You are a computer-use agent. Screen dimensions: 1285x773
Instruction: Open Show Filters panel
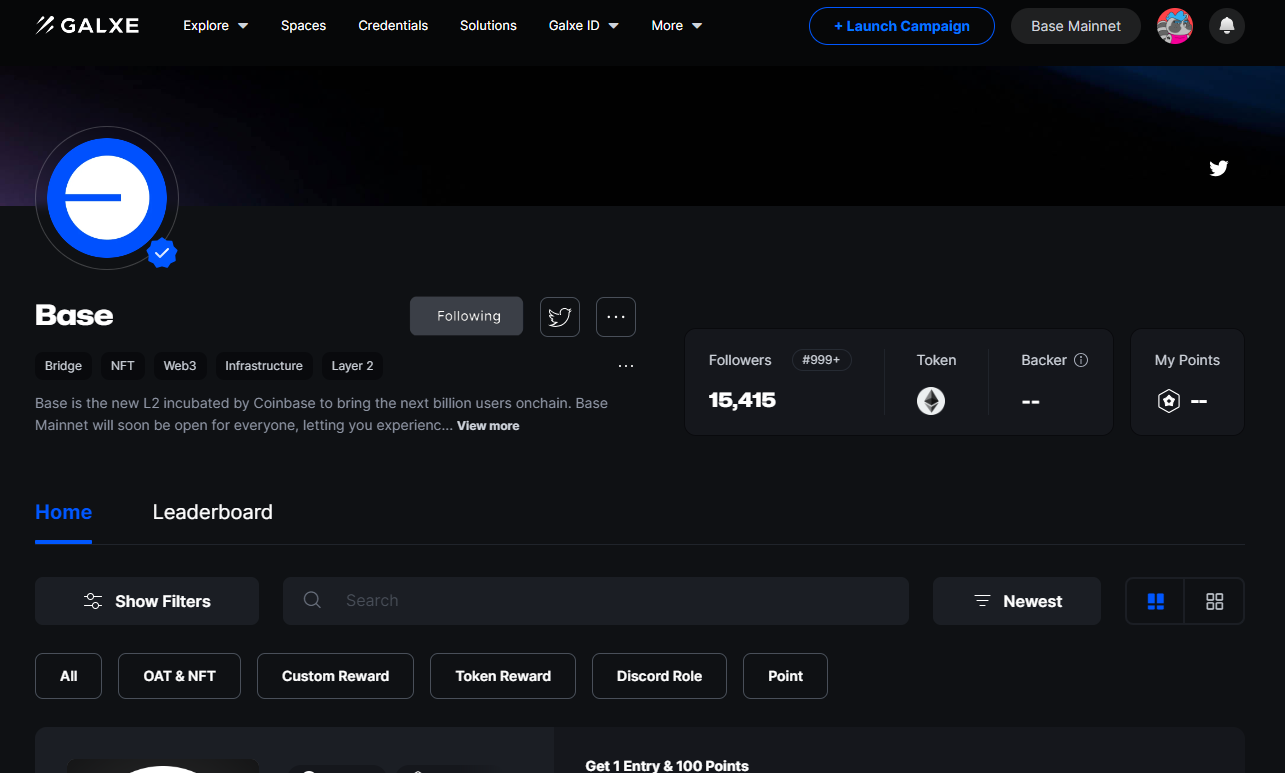click(147, 601)
